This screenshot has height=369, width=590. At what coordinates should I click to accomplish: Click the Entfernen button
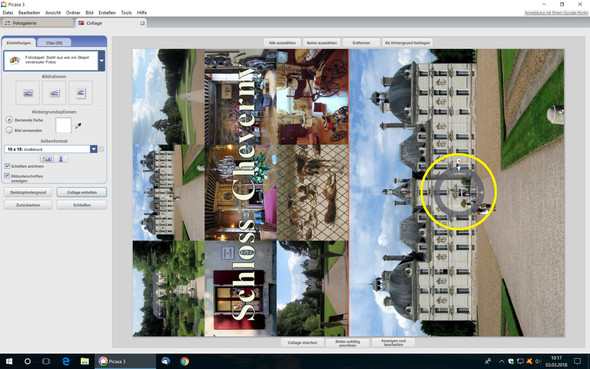pyautogui.click(x=361, y=43)
